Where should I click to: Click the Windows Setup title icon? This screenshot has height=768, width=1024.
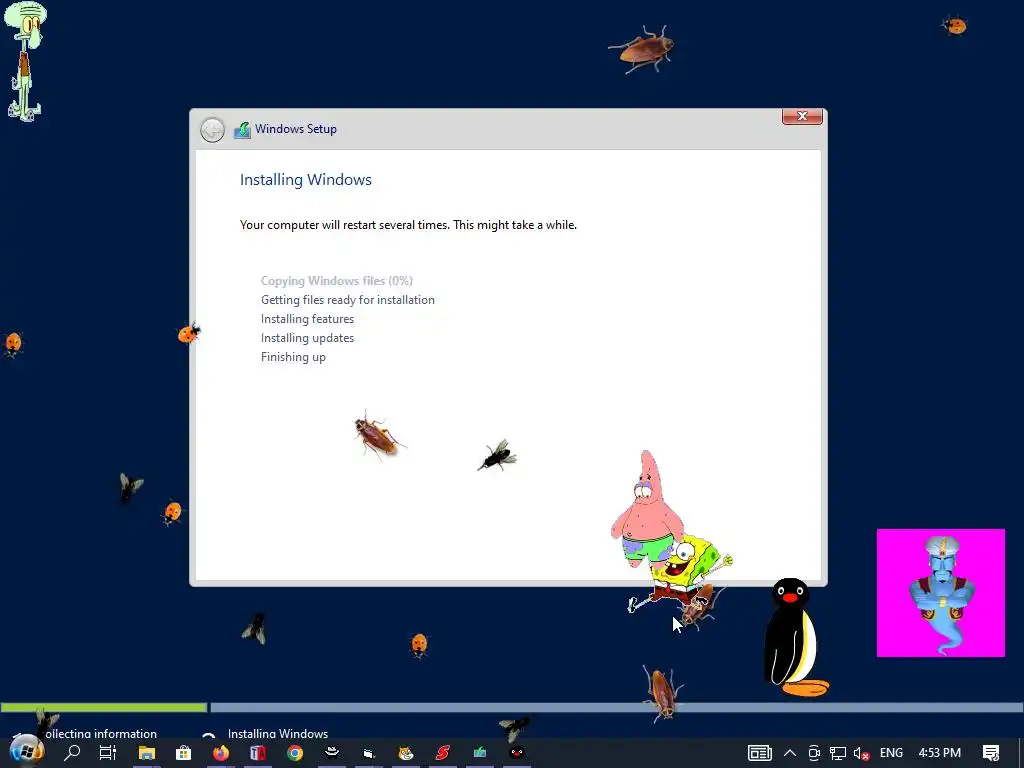pyautogui.click(x=242, y=130)
